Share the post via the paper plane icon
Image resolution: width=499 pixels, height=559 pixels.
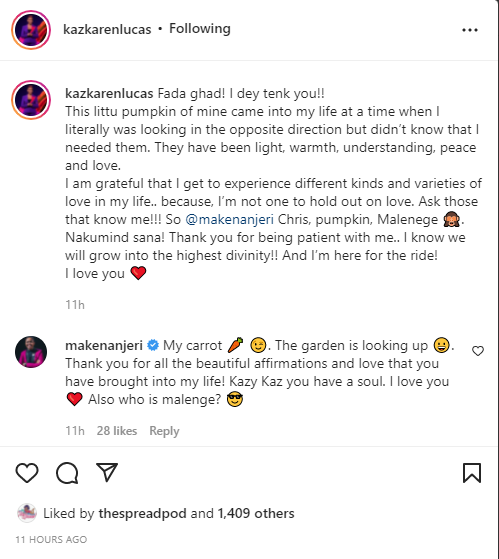[107, 472]
